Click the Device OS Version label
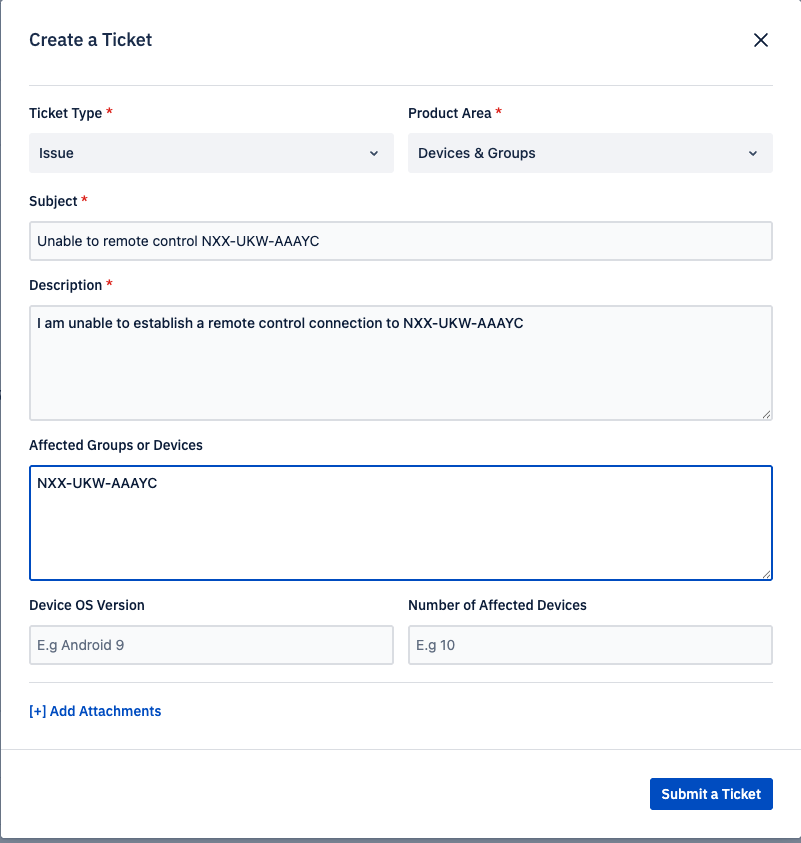The height and width of the screenshot is (843, 801). (x=87, y=605)
